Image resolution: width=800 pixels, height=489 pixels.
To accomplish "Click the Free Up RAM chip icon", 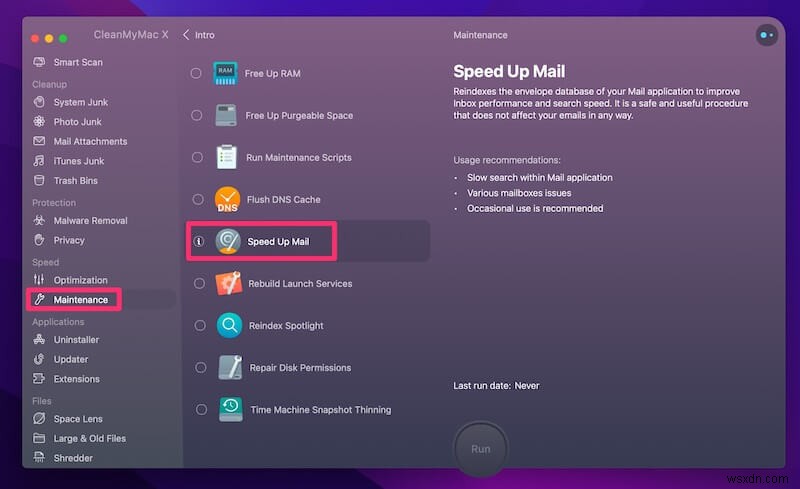I will [x=225, y=73].
